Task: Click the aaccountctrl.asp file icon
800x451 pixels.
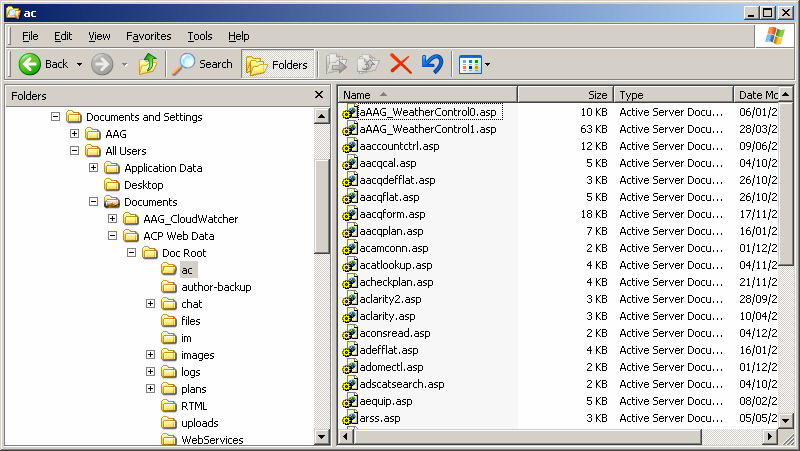Action: pos(349,146)
